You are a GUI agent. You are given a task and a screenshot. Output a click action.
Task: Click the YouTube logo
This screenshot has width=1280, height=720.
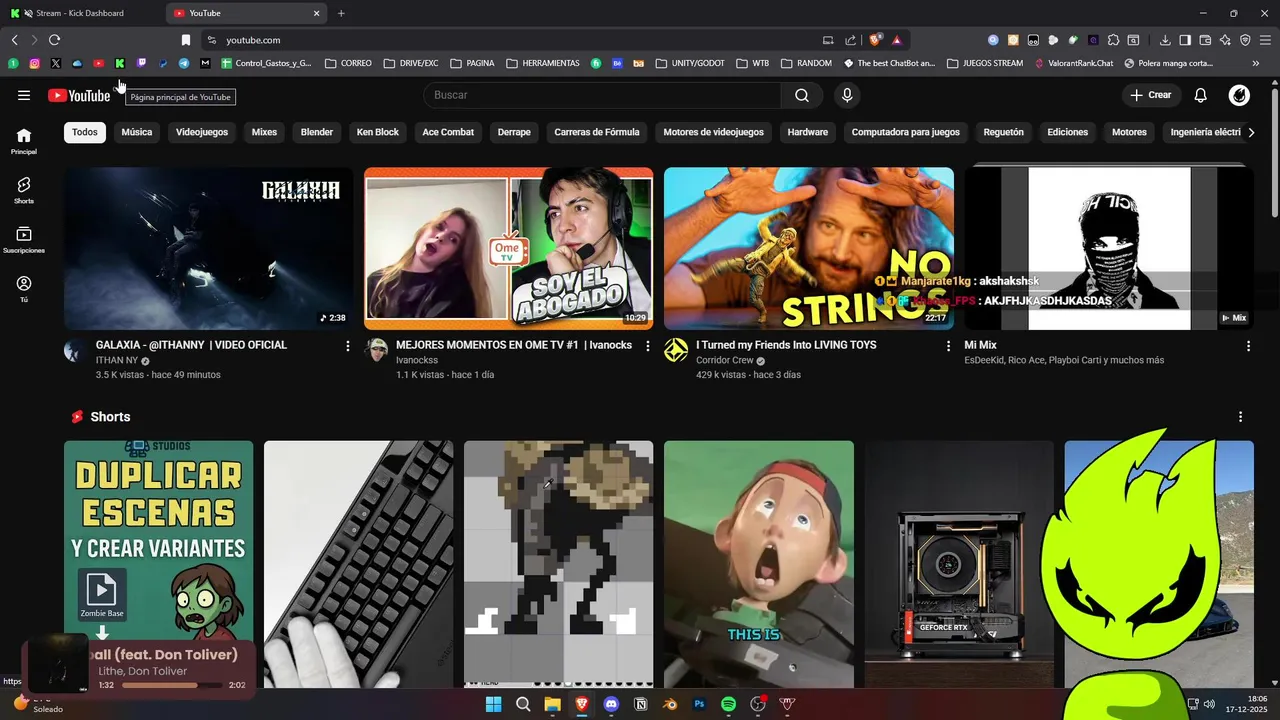coord(79,95)
